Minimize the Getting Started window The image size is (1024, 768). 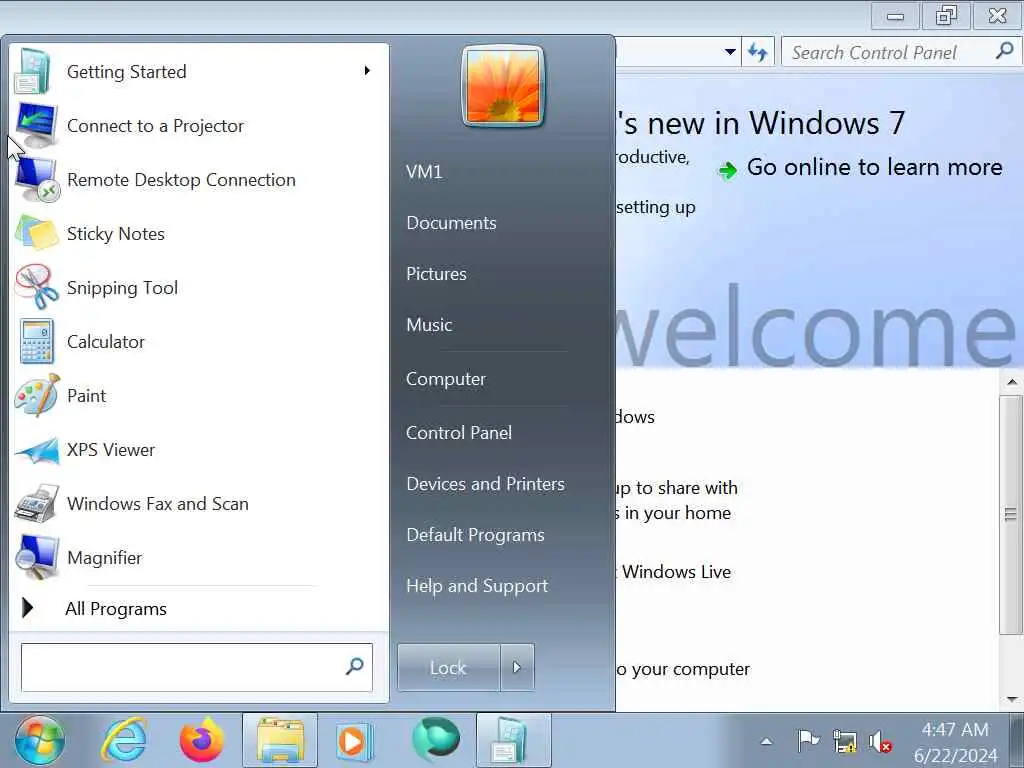tap(895, 16)
